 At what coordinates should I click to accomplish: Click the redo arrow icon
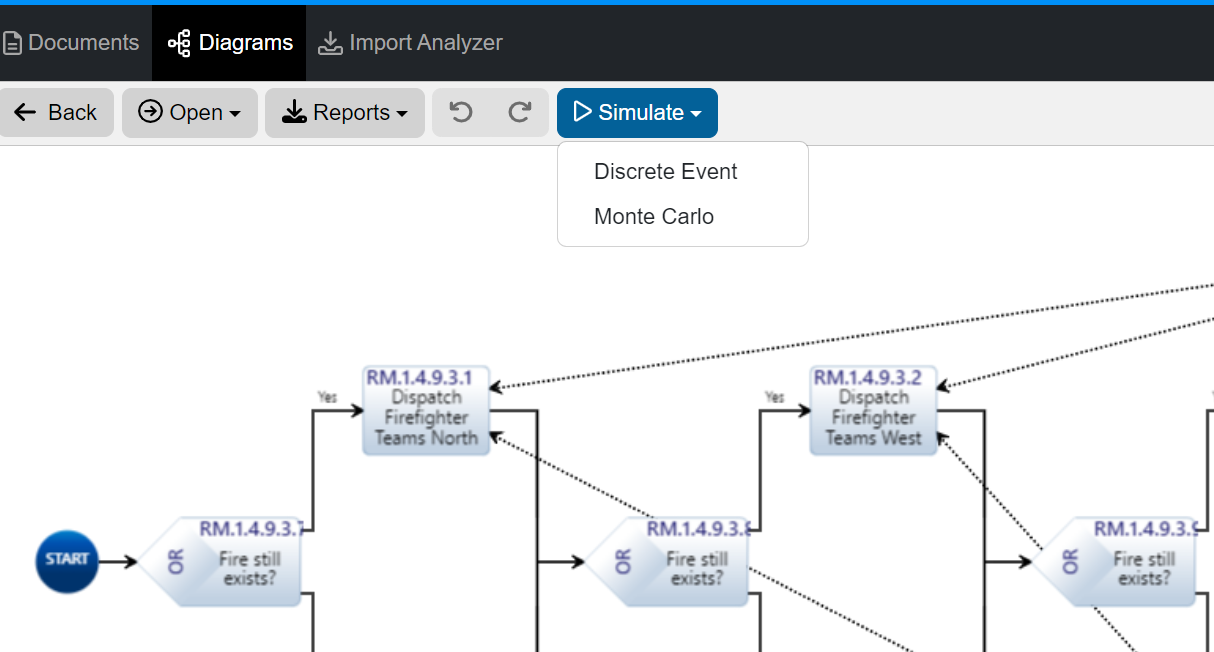point(520,112)
